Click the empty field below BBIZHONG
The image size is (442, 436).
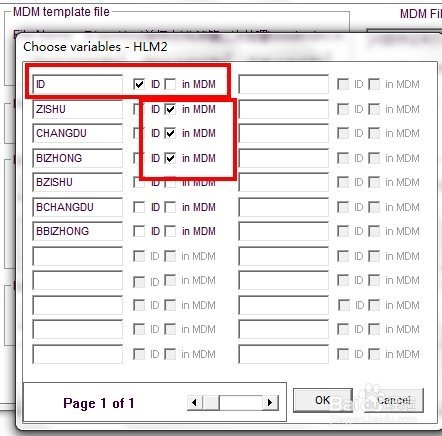tap(78, 256)
